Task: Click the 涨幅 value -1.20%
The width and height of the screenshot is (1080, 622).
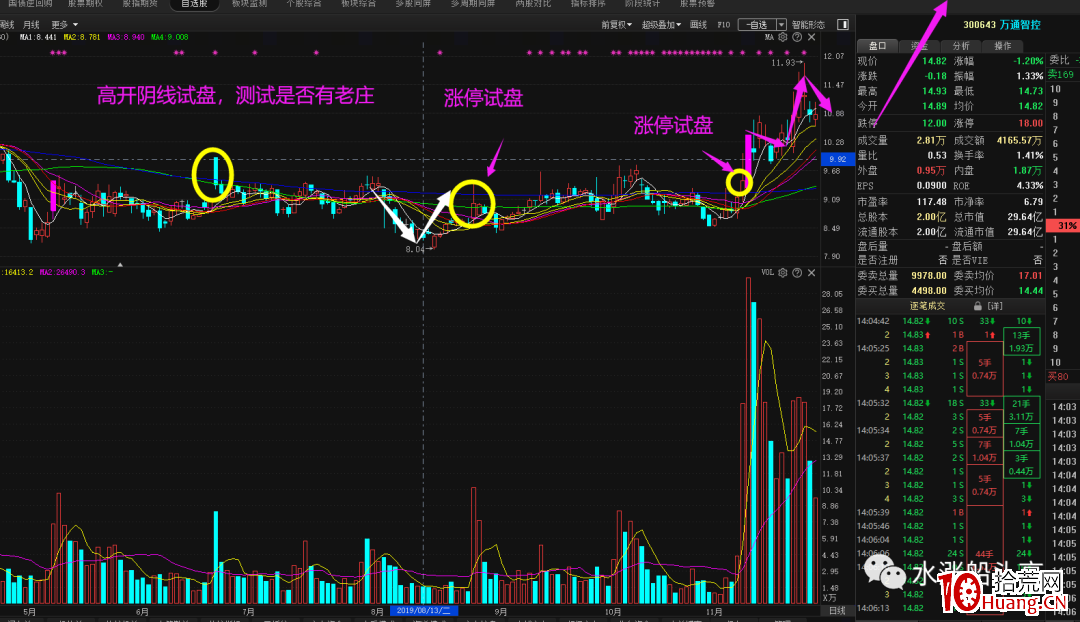Action: [1028, 61]
